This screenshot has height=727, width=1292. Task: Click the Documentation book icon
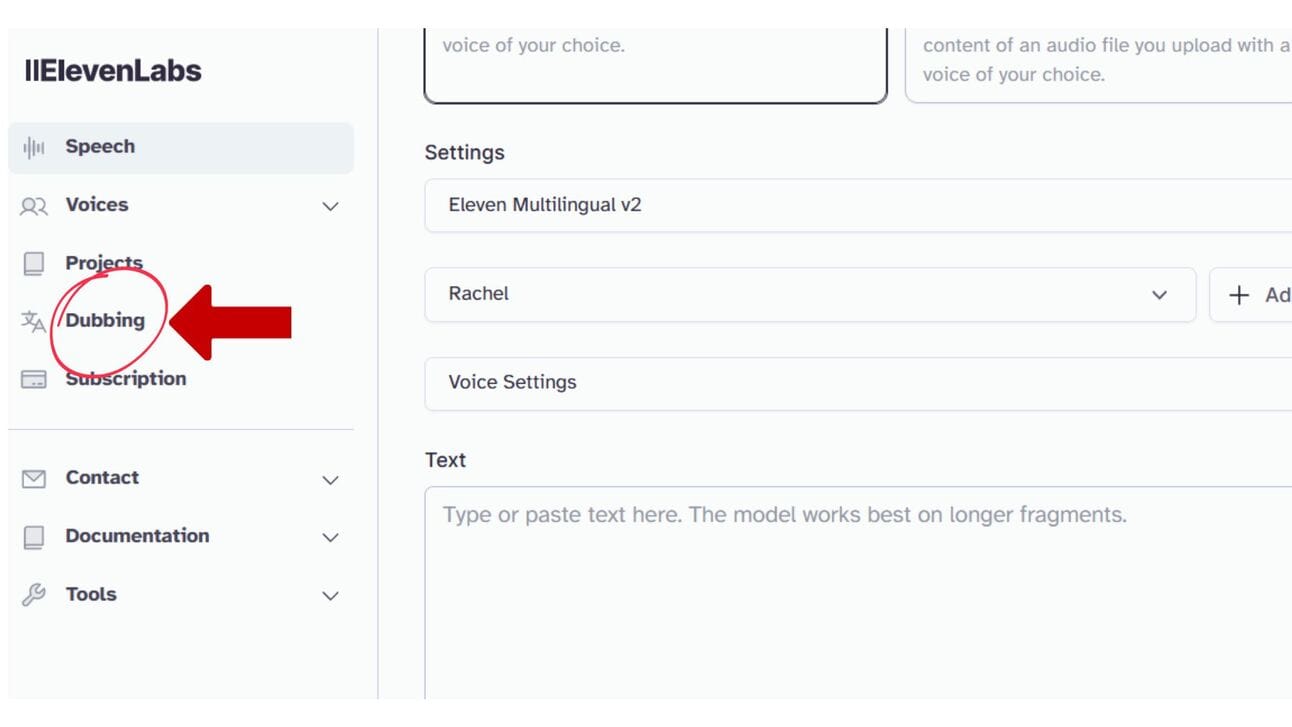(34, 537)
